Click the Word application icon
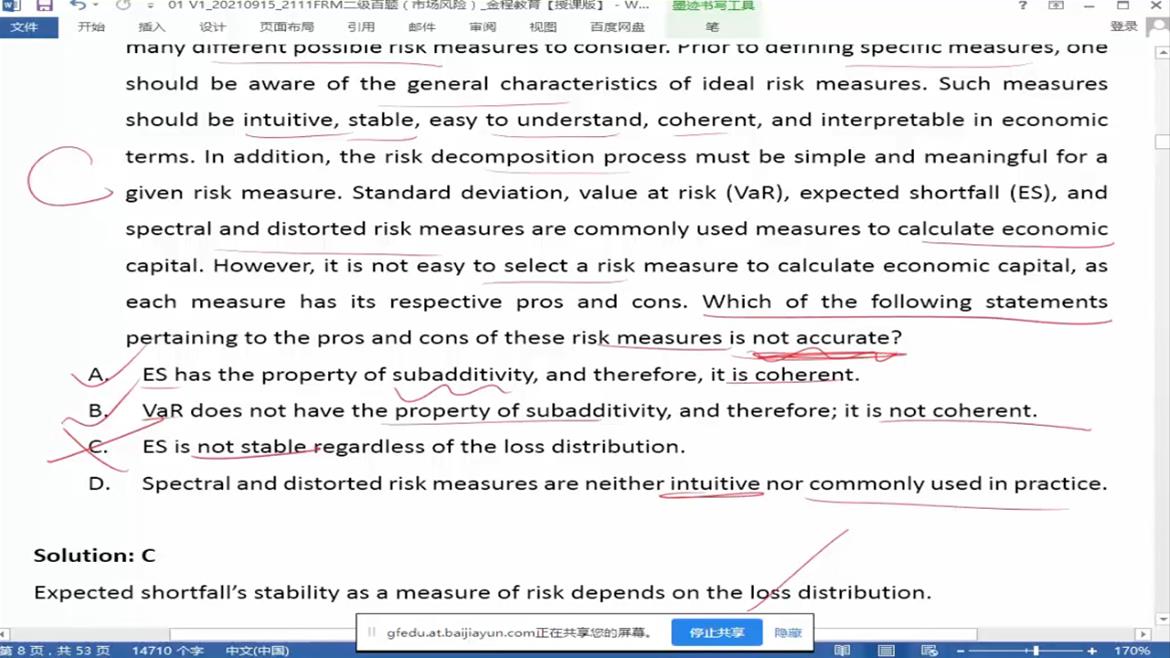This screenshot has width=1170, height=658. click(x=10, y=5)
